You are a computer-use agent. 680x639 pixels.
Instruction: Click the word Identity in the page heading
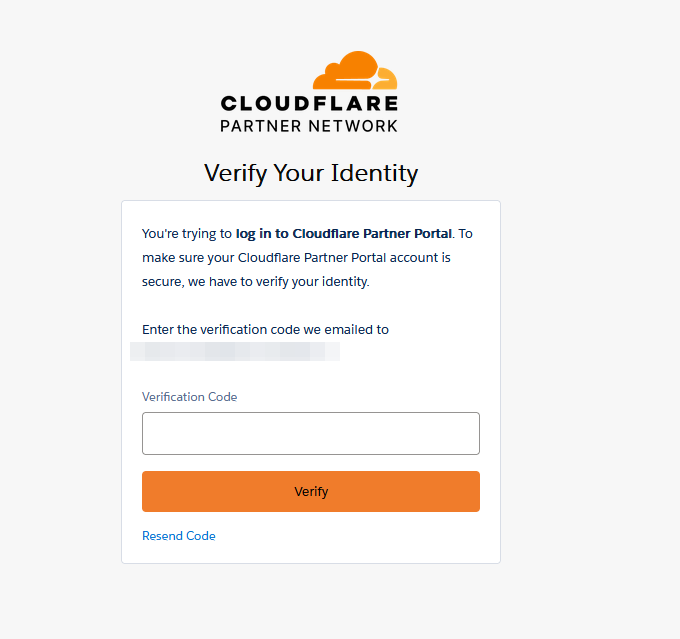point(376,173)
